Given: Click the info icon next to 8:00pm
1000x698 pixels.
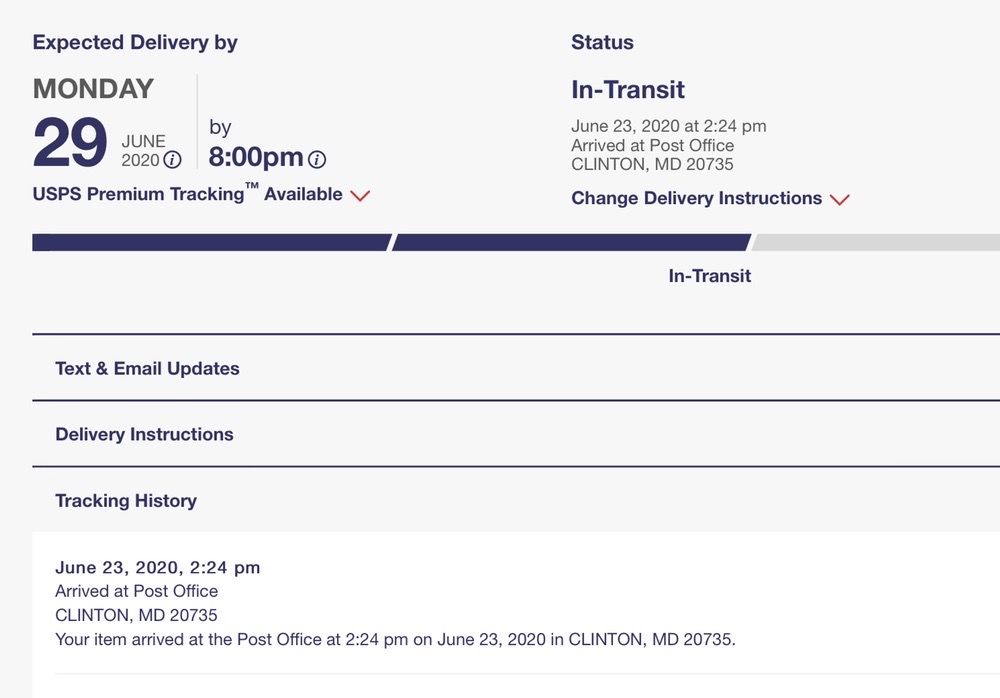Looking at the screenshot, I should click(317, 159).
